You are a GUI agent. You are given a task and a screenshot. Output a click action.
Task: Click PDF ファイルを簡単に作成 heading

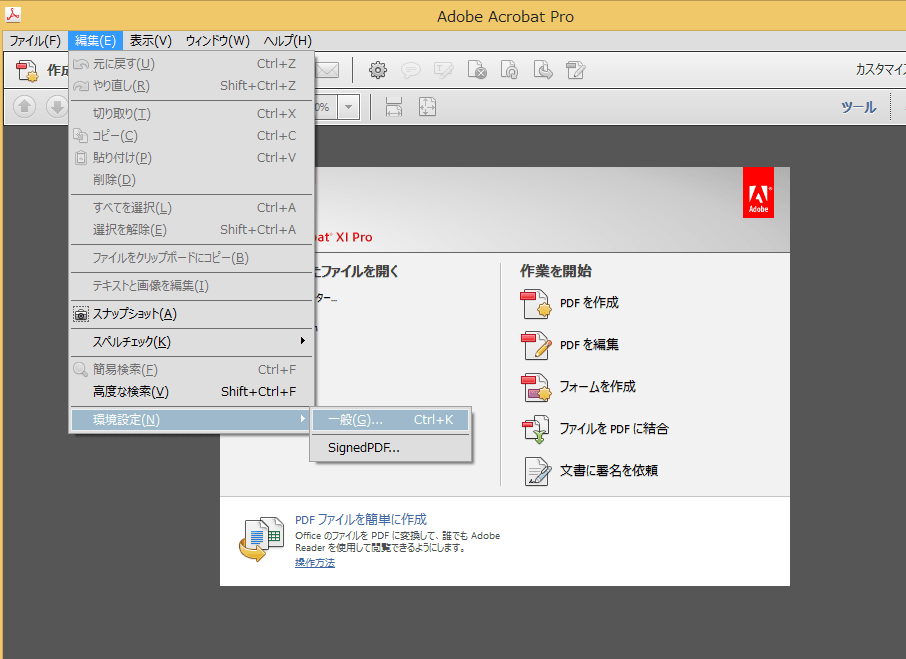(361, 519)
